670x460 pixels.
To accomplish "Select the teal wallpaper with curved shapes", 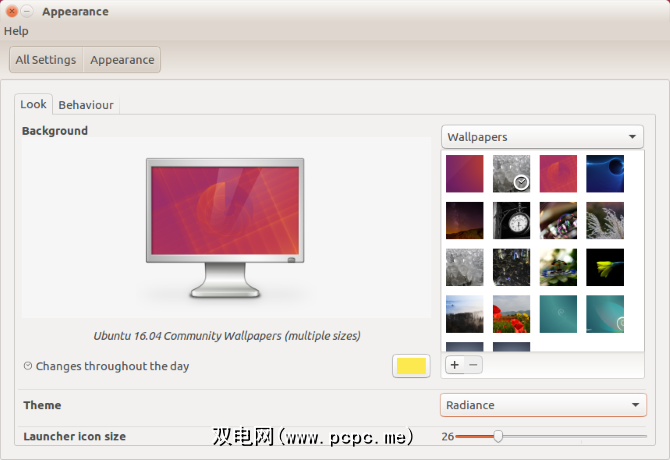I will pos(605,314).
